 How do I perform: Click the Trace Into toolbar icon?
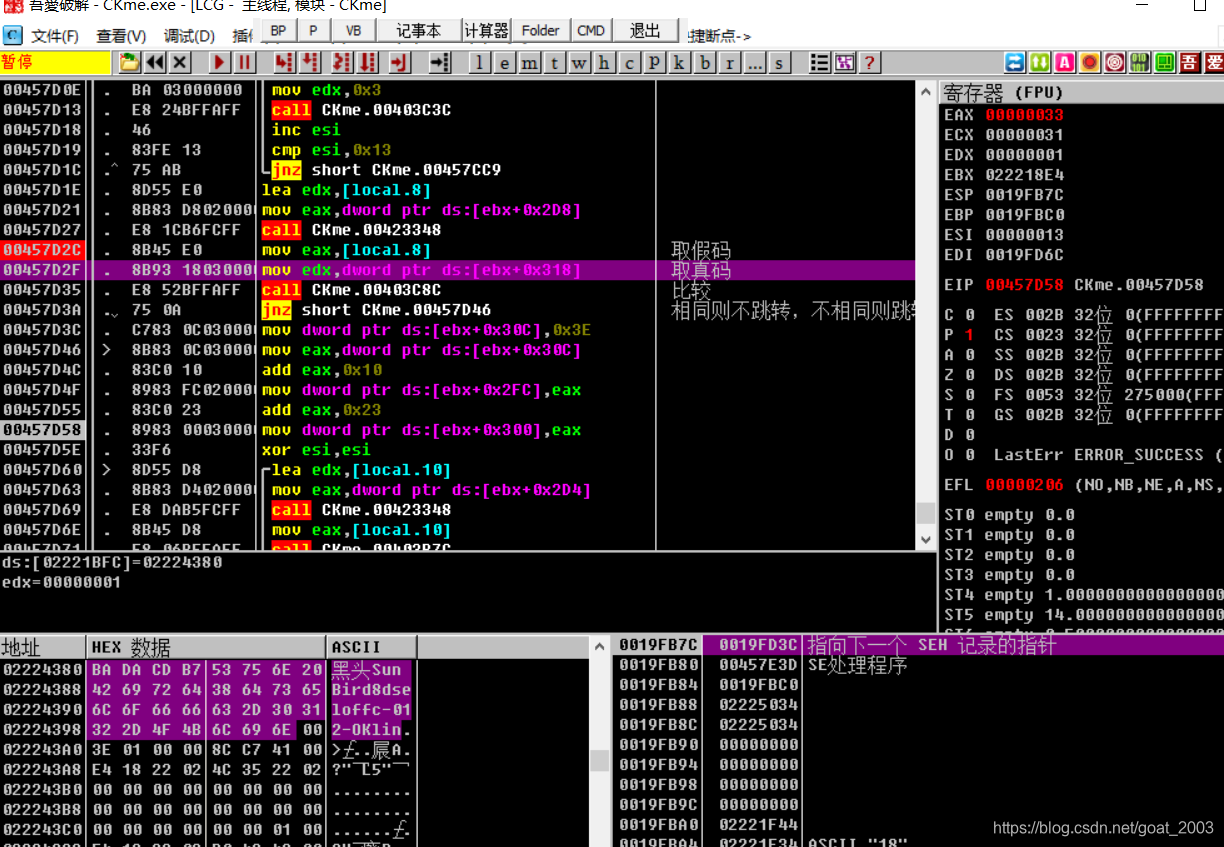point(343,63)
